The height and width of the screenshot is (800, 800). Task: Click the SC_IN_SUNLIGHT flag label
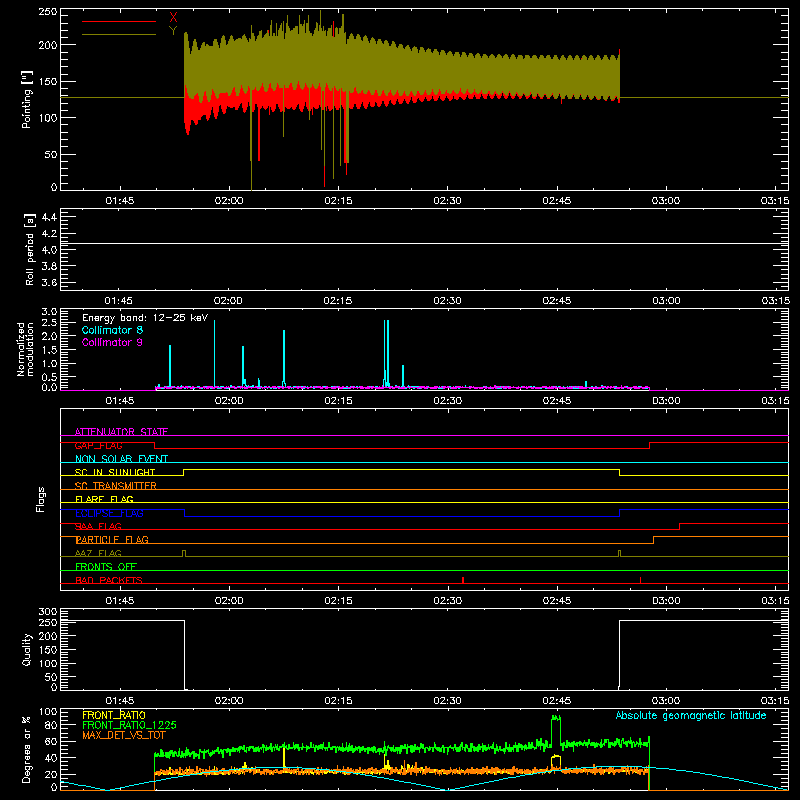(115, 472)
